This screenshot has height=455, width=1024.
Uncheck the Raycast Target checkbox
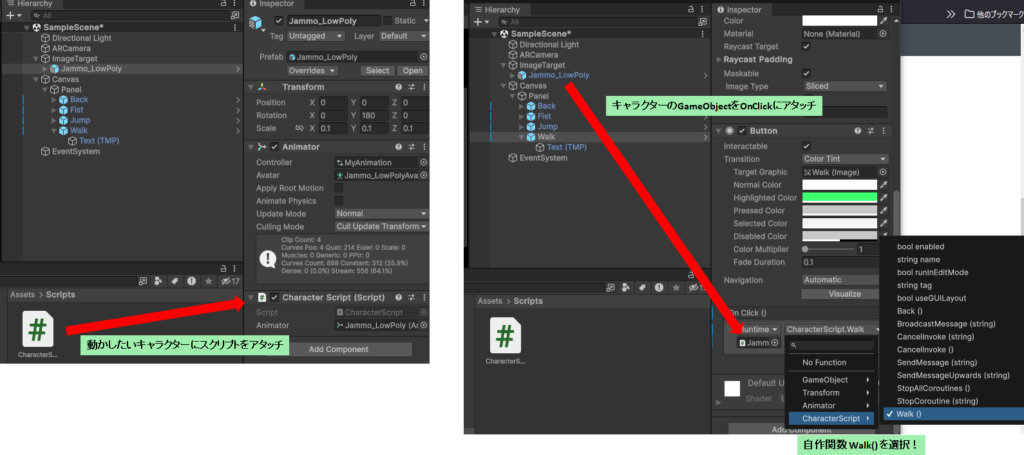point(807,46)
